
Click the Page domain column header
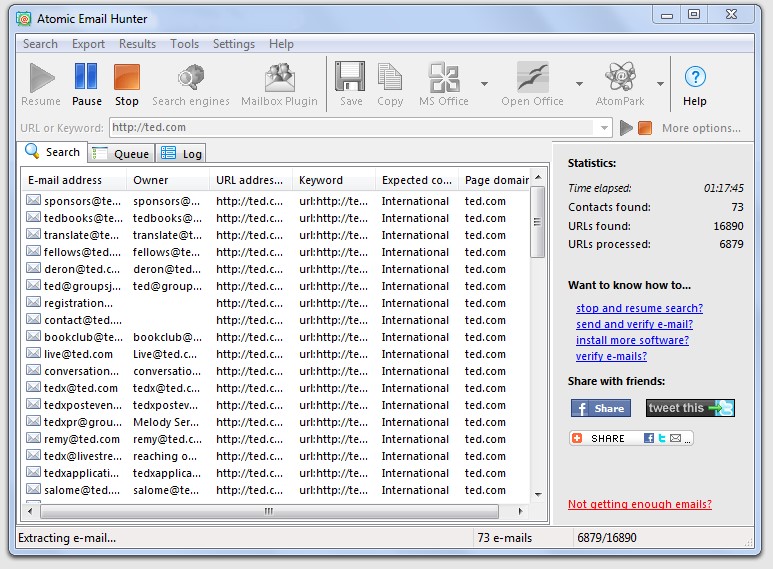495,180
